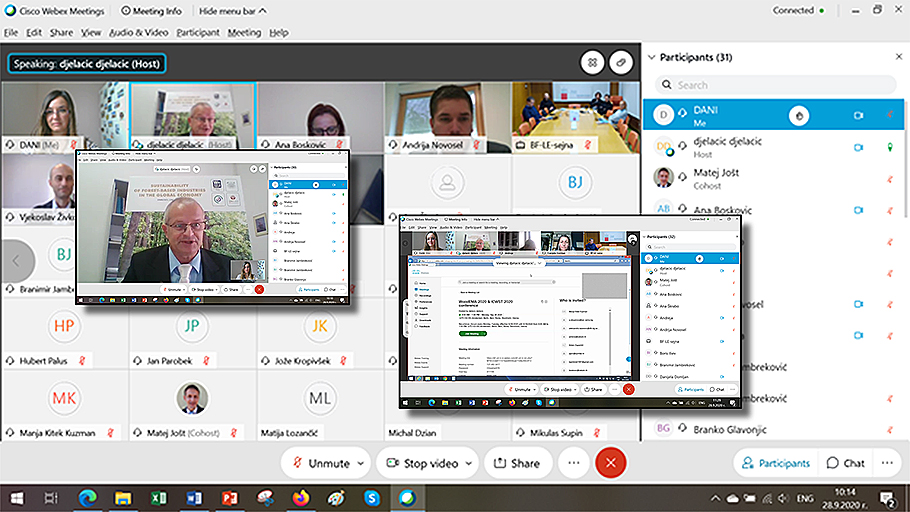This screenshot has width=910, height=512.
Task: Open Microsoft Edge from the taskbar
Action: (88, 498)
